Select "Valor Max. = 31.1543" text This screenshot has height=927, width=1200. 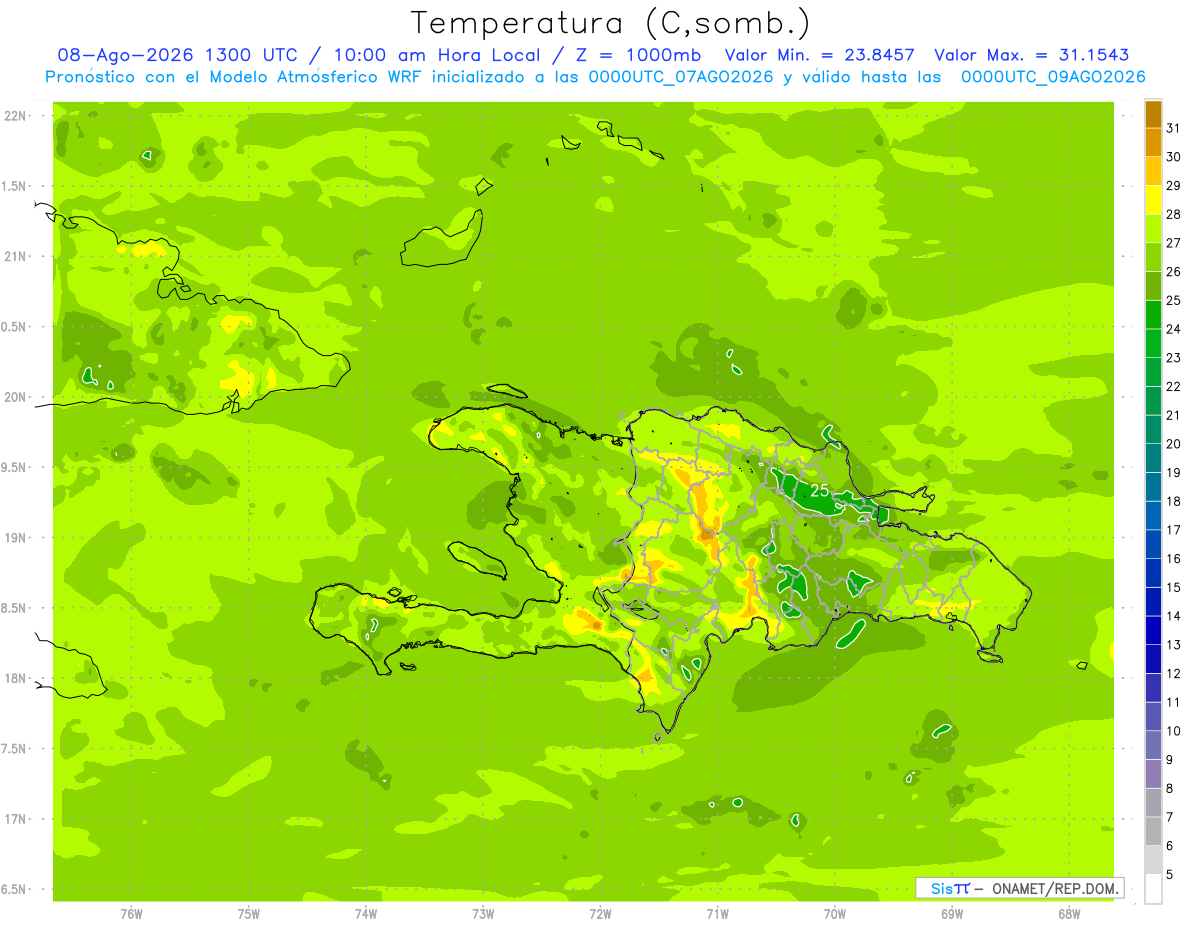pos(1037,55)
